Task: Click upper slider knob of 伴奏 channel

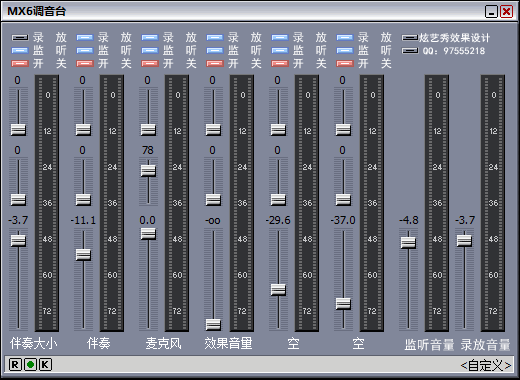Action: click(83, 130)
